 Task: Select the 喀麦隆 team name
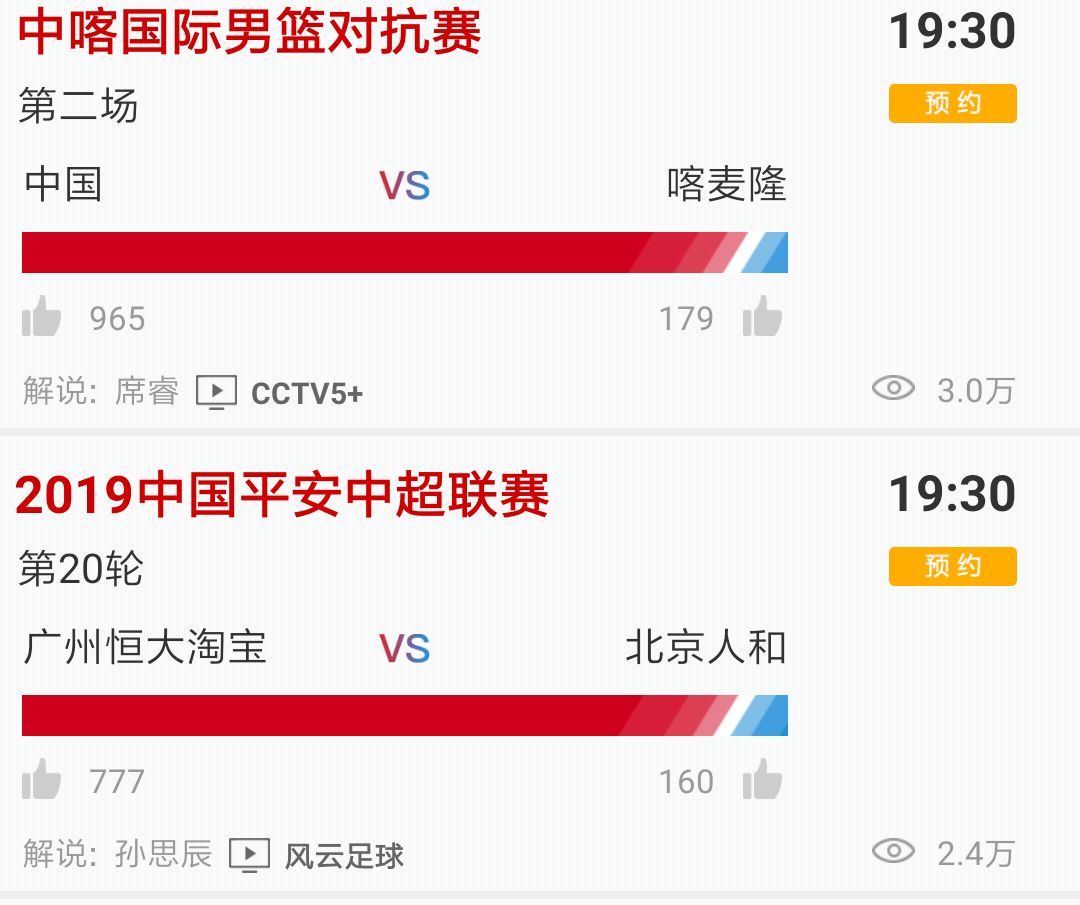pos(727,185)
